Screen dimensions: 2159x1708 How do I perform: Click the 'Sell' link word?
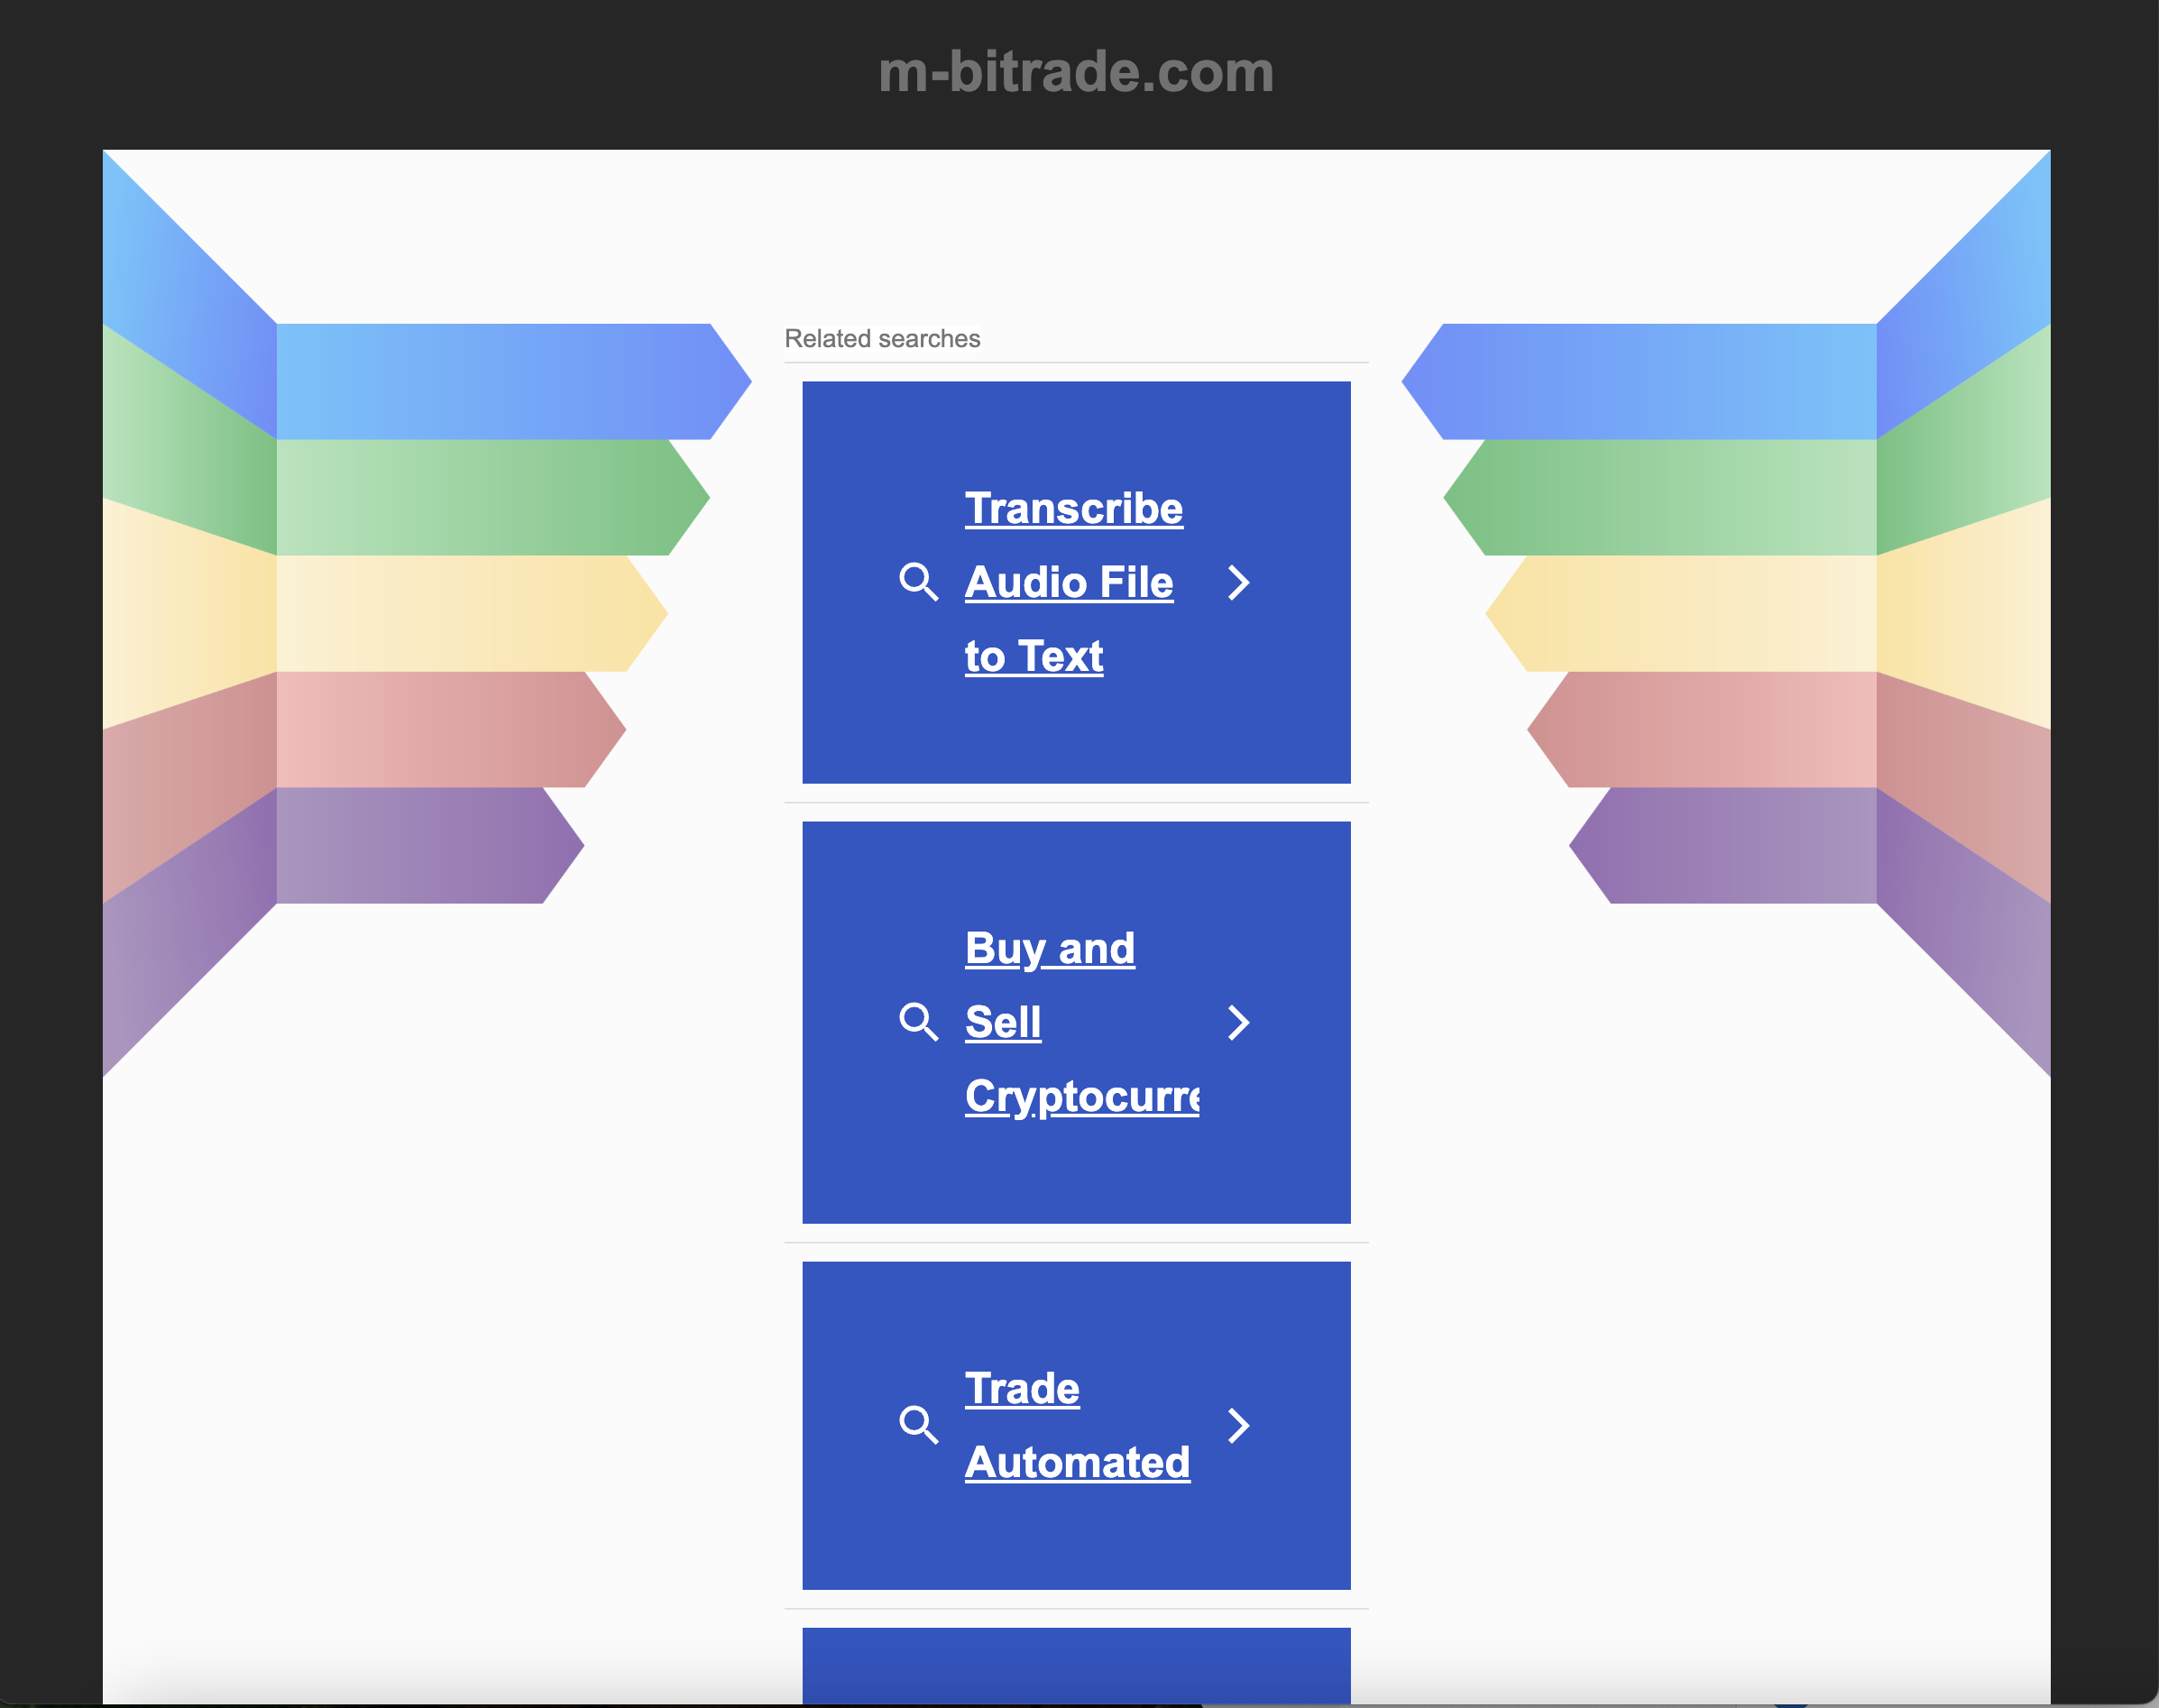1002,1023
